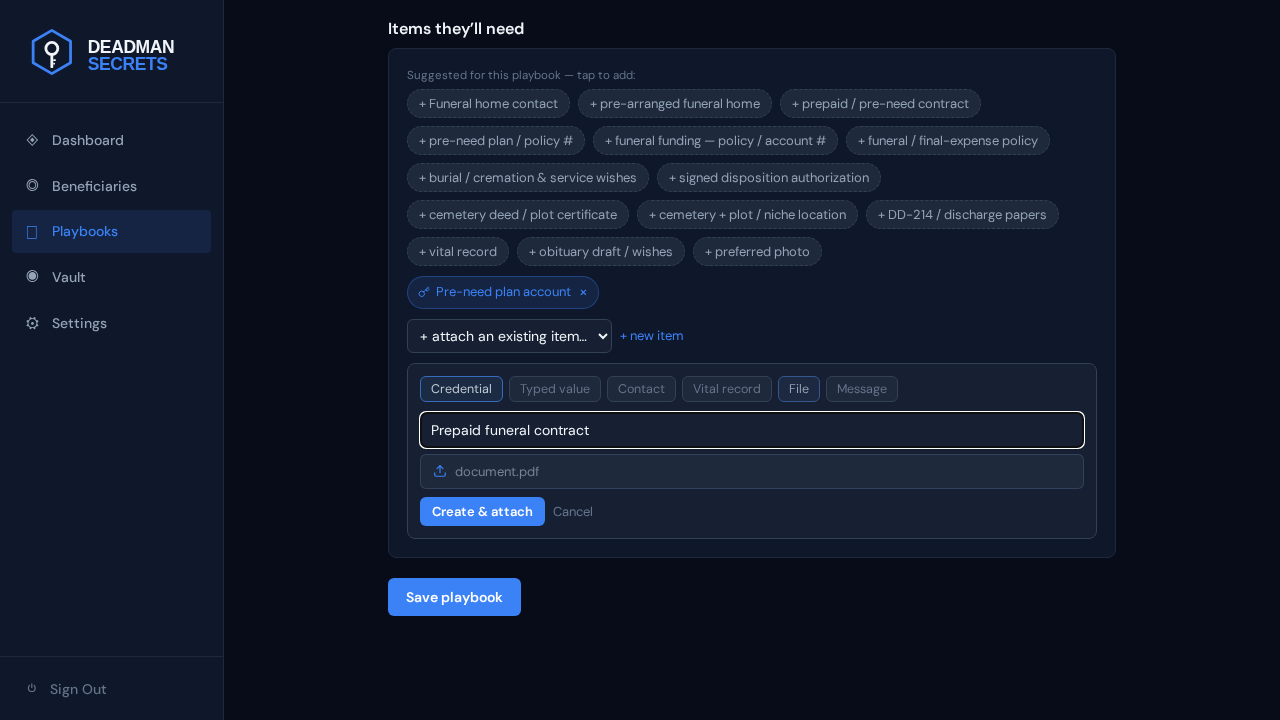Image resolution: width=1280 pixels, height=720 pixels.
Task: Select Playbooks in the sidebar
Action: pyautogui.click(x=111, y=231)
